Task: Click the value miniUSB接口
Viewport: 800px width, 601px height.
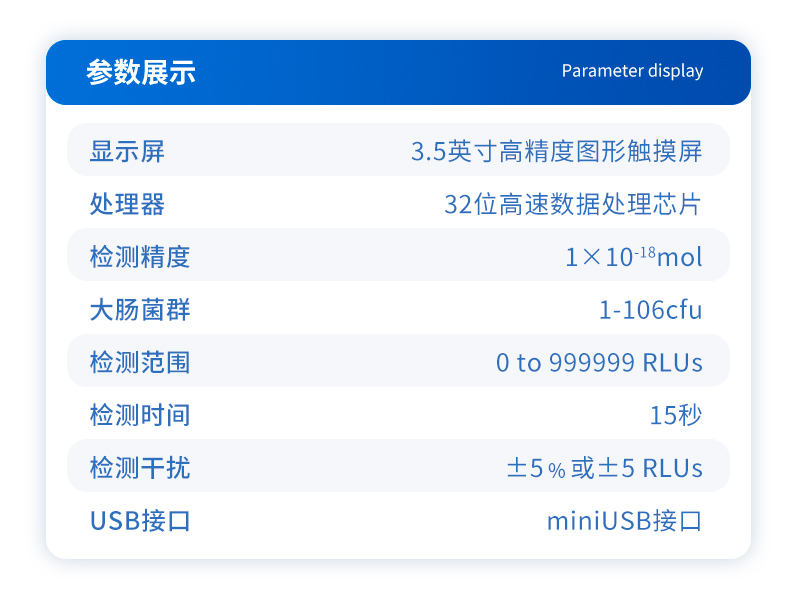Action: point(624,521)
